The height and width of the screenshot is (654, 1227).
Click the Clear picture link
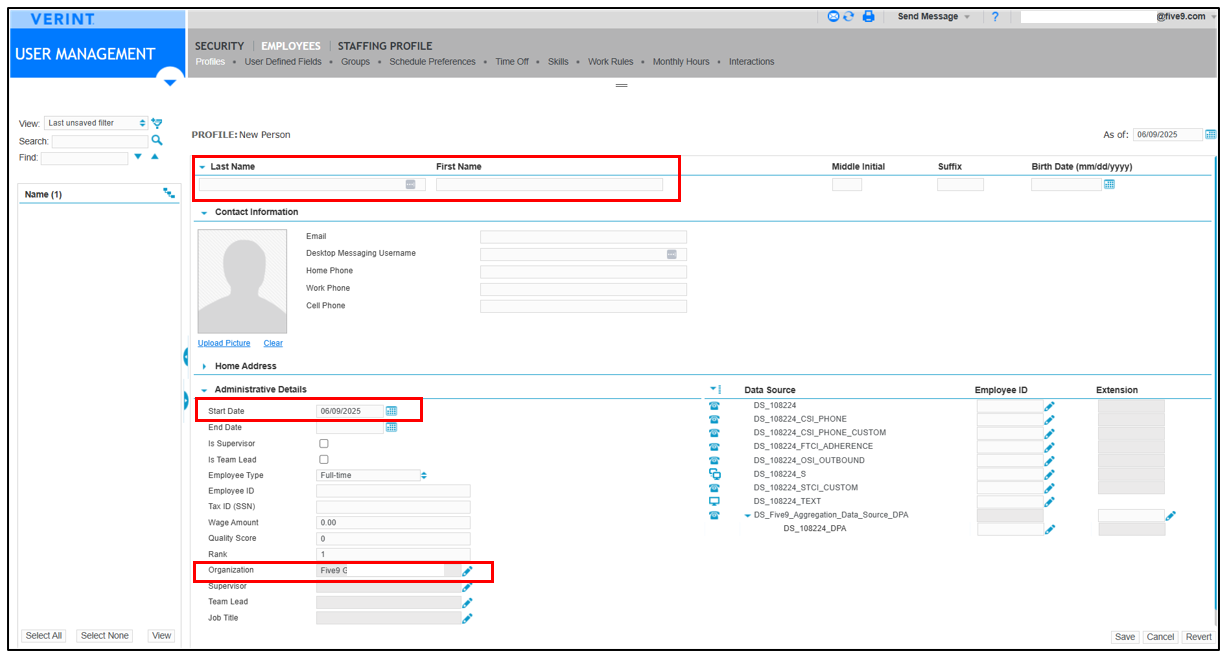(x=273, y=343)
